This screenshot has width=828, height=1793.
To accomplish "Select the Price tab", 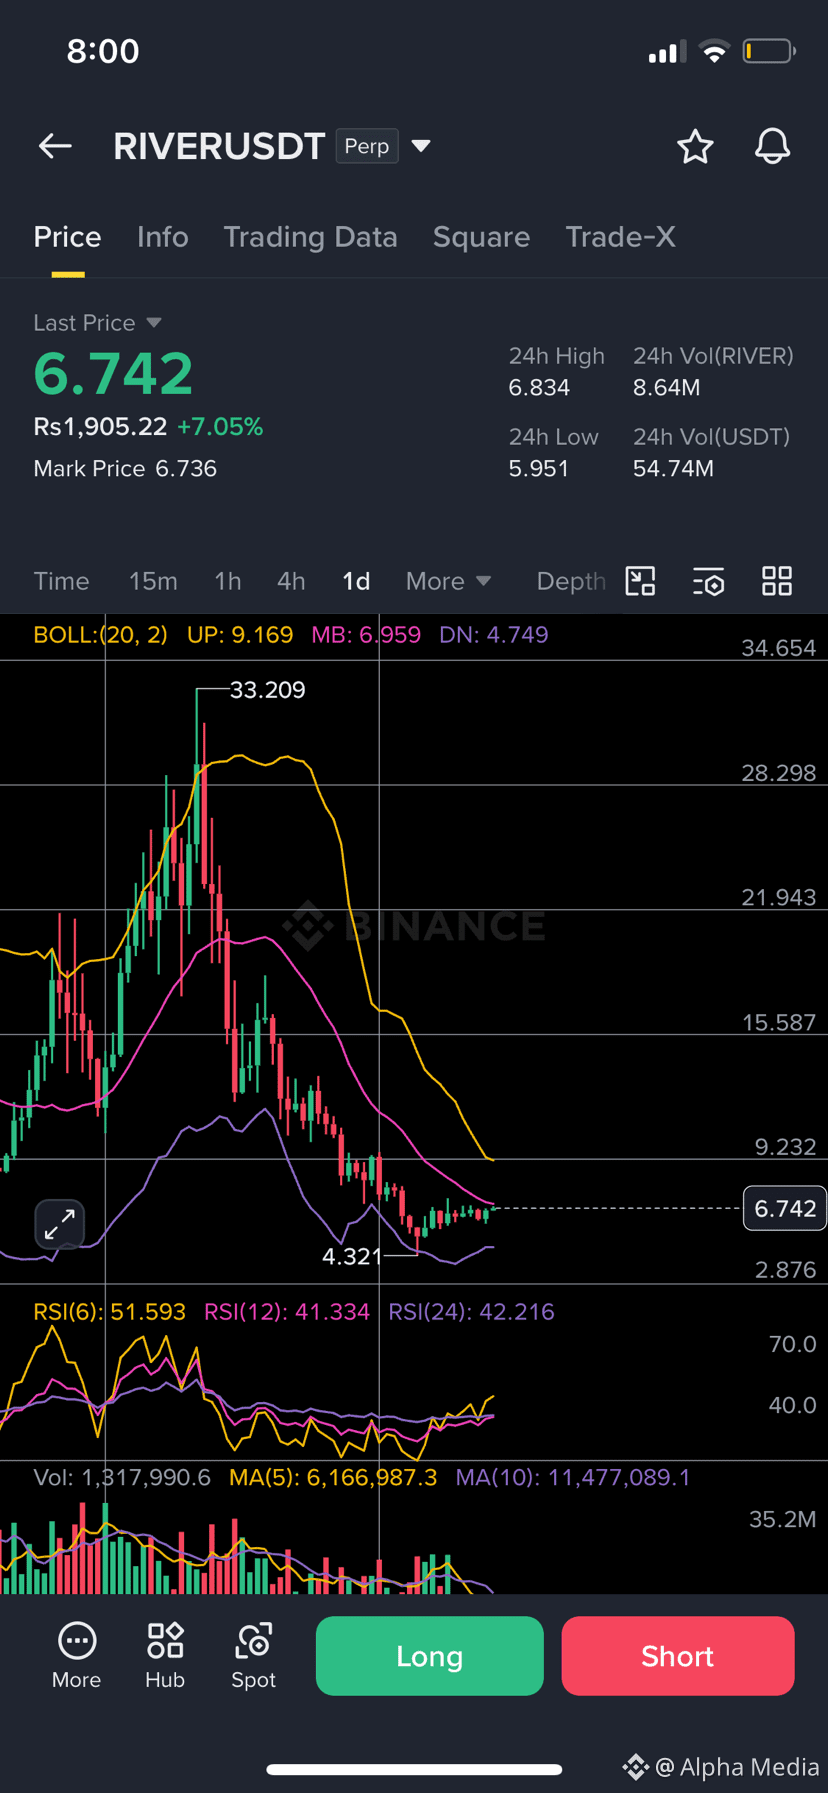I will point(67,237).
